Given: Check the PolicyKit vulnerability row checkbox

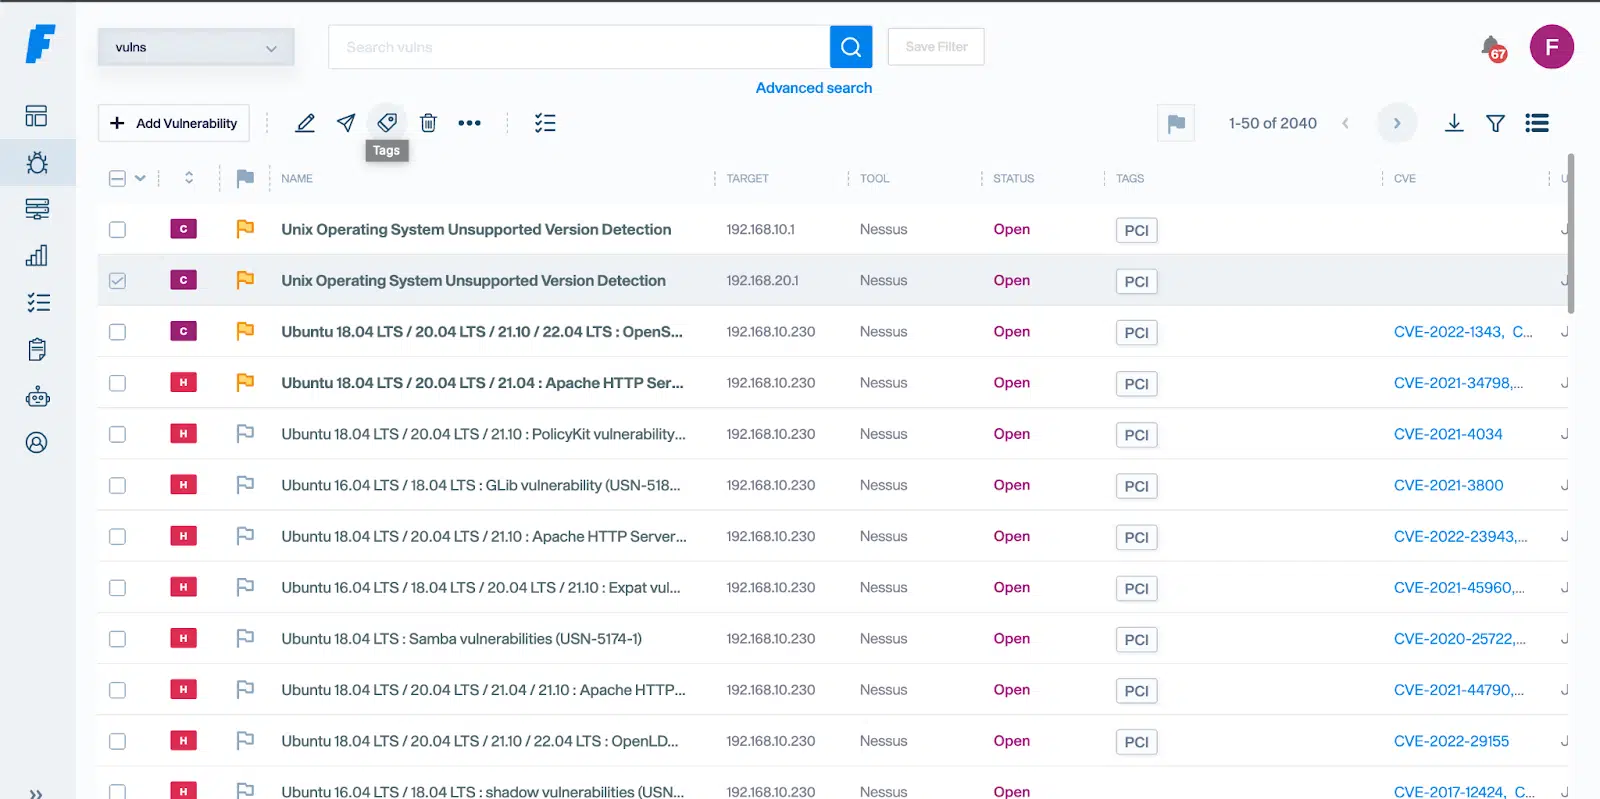Looking at the screenshot, I should click(117, 434).
